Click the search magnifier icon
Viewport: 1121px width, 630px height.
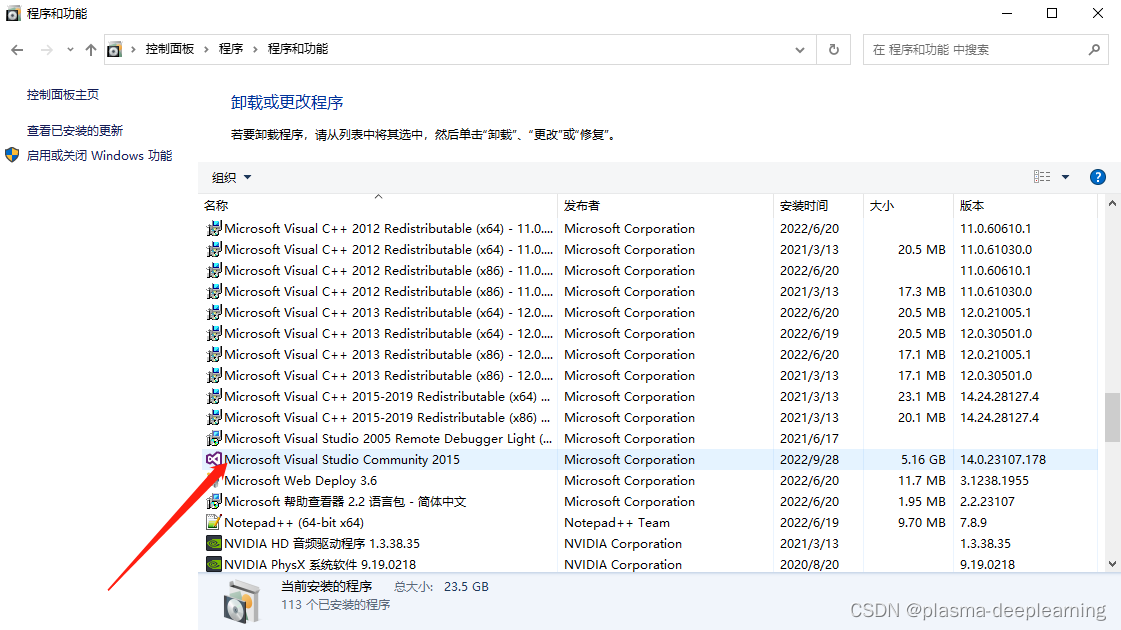coord(1094,49)
